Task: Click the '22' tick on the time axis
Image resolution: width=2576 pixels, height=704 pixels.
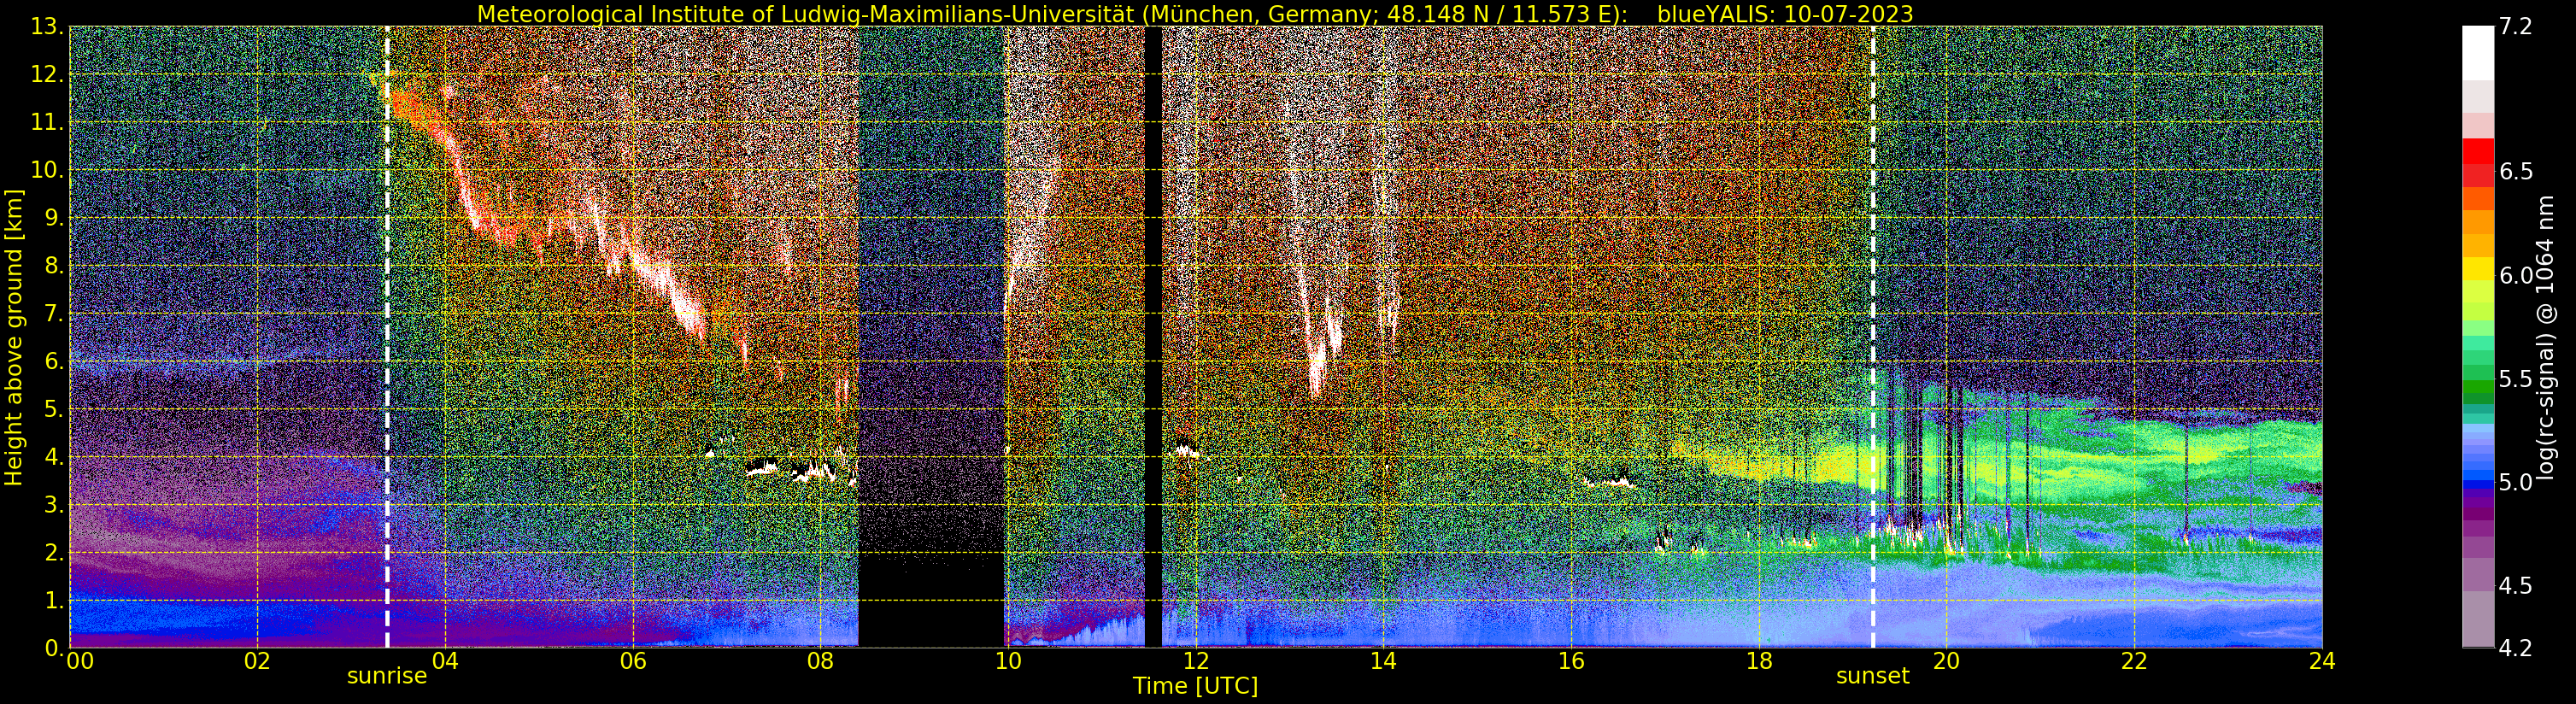Action: tap(2134, 661)
